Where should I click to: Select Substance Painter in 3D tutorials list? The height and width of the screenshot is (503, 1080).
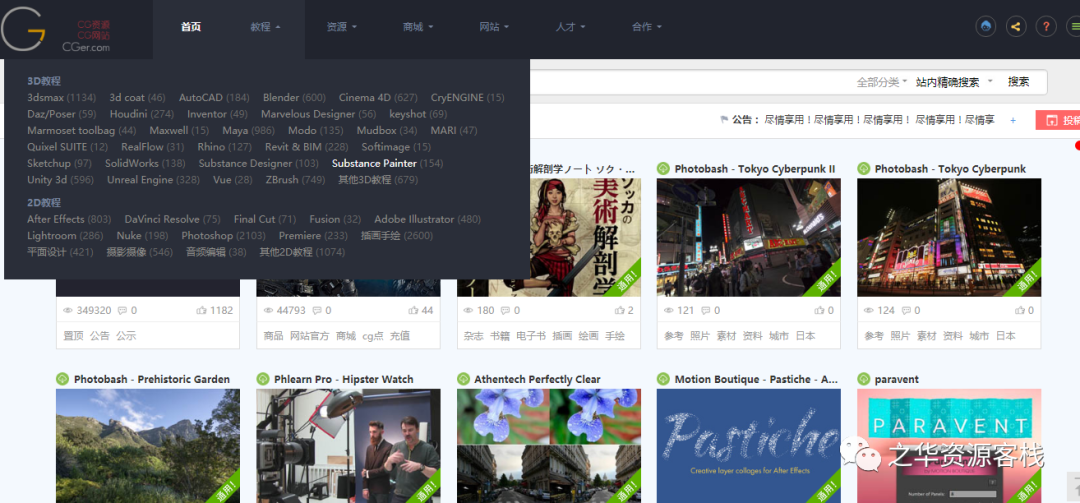click(x=374, y=163)
